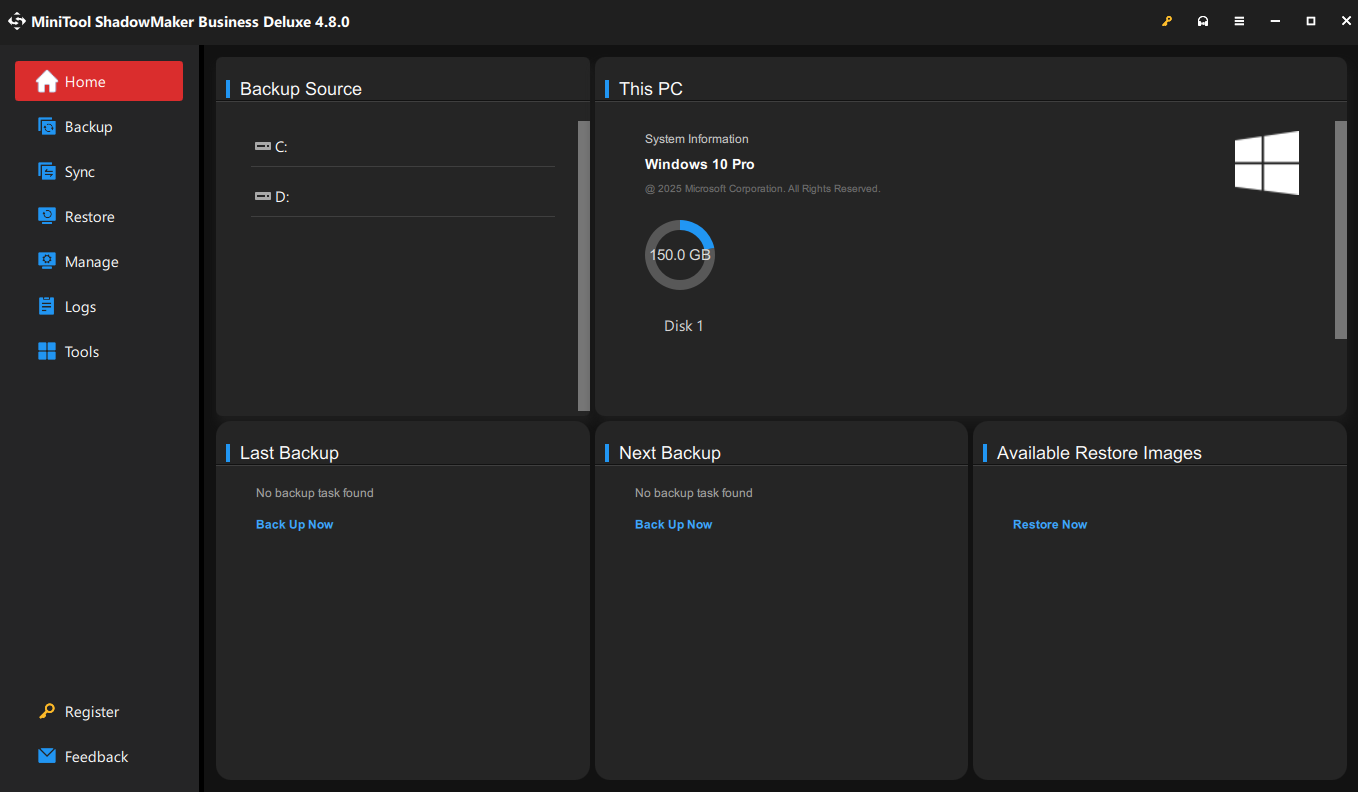The width and height of the screenshot is (1358, 792).
Task: Open the hamburger menu in title bar
Action: 1239,21
